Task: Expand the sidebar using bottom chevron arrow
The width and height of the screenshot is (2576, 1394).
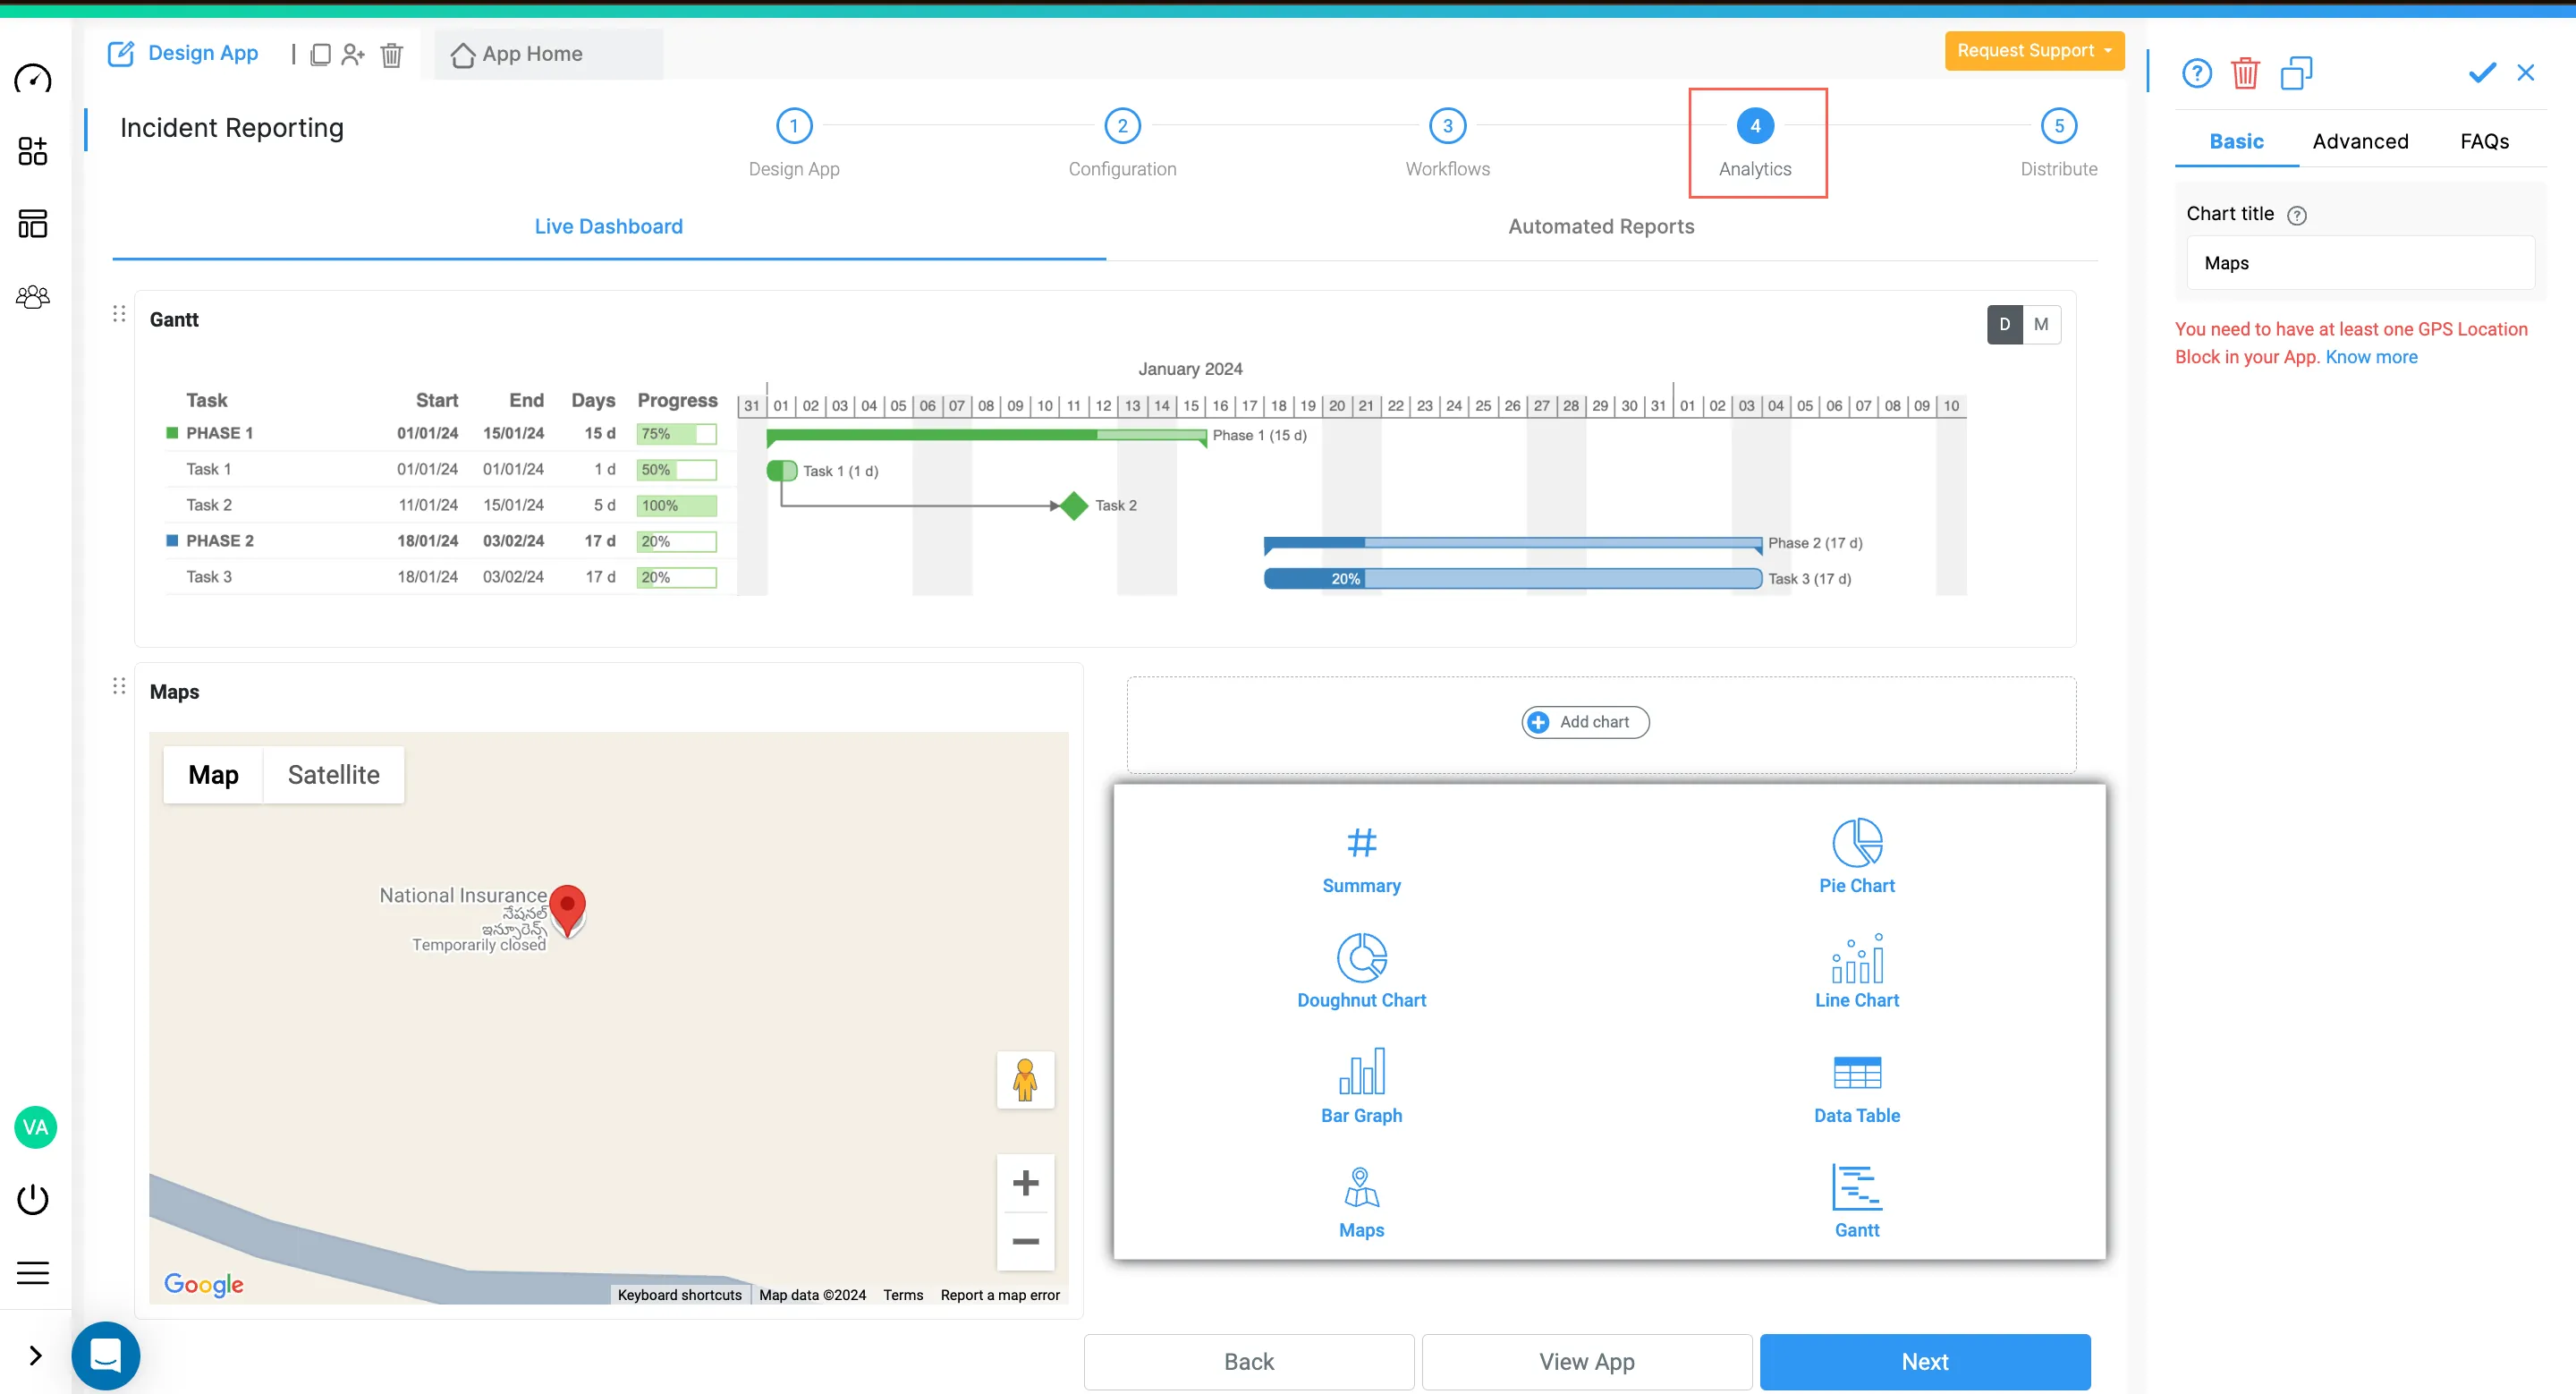Action: coord(35,1355)
